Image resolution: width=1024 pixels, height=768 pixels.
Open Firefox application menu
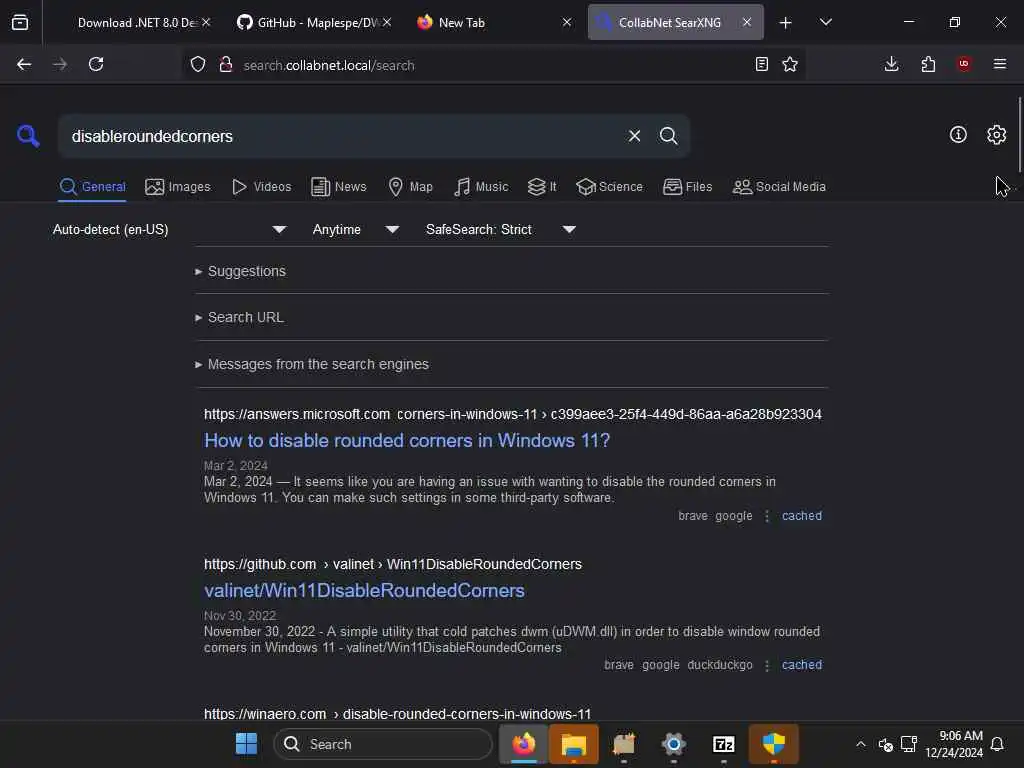pos(1000,64)
